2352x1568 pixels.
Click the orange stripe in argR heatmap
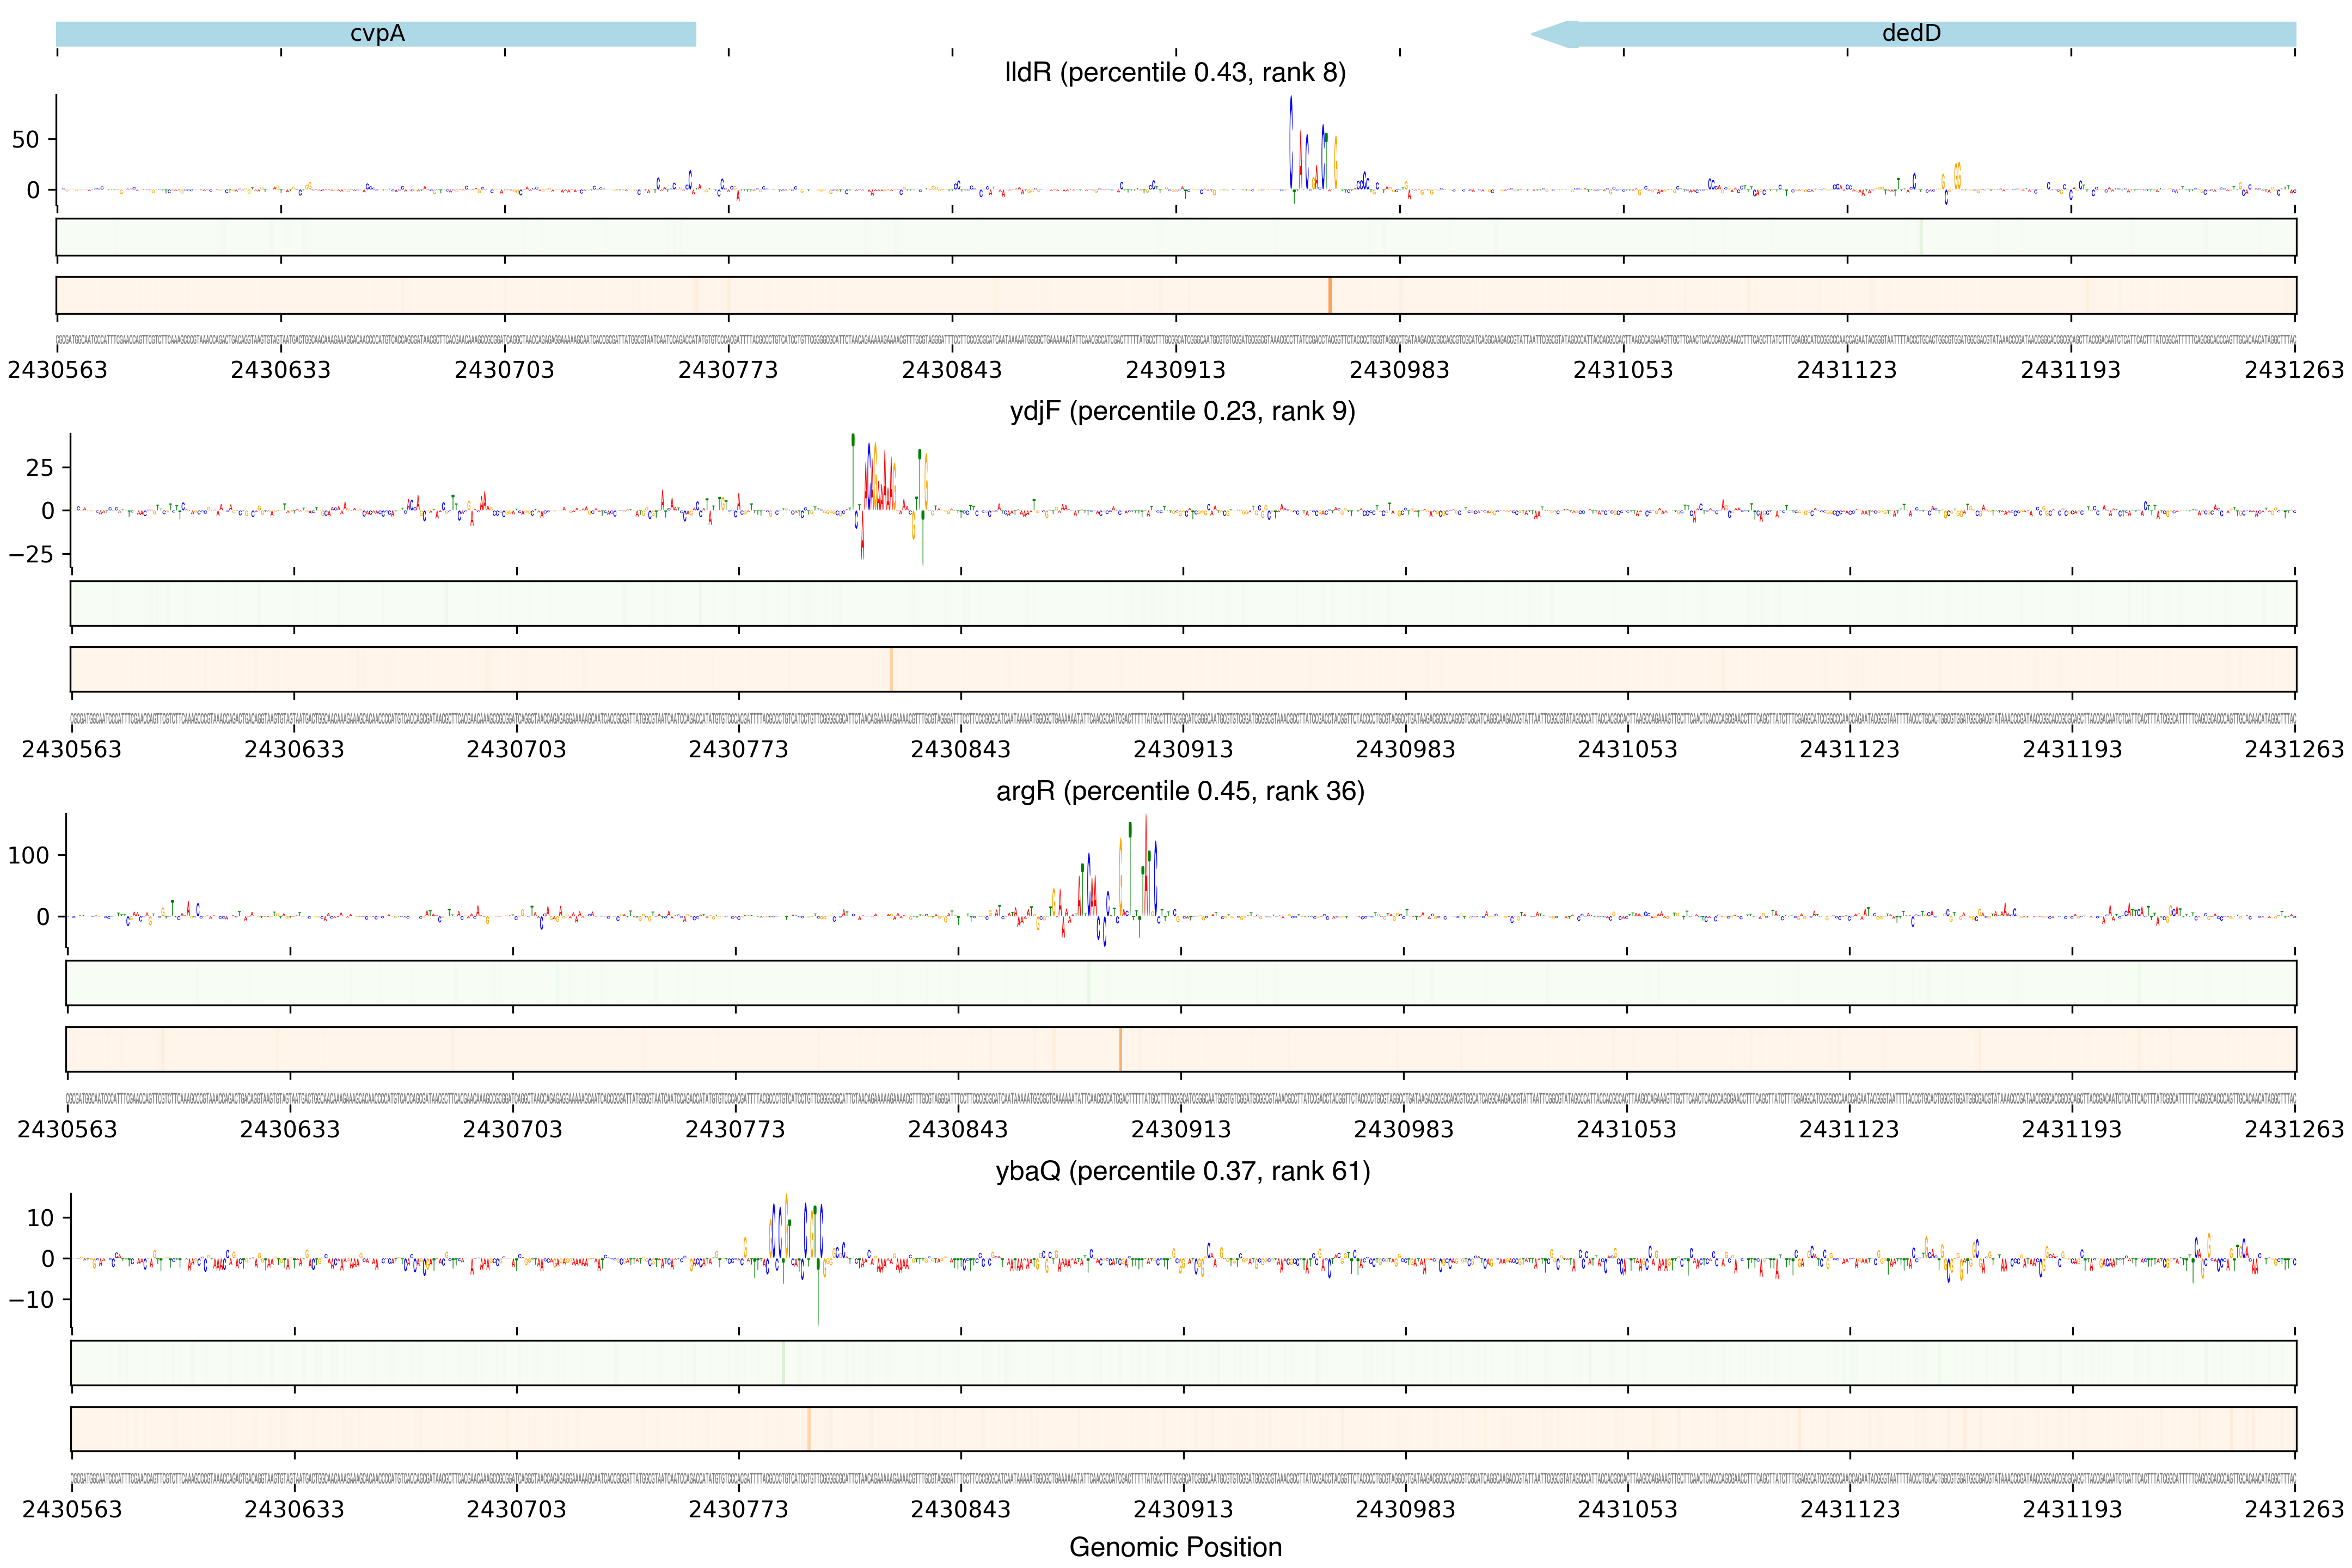pos(1120,1049)
